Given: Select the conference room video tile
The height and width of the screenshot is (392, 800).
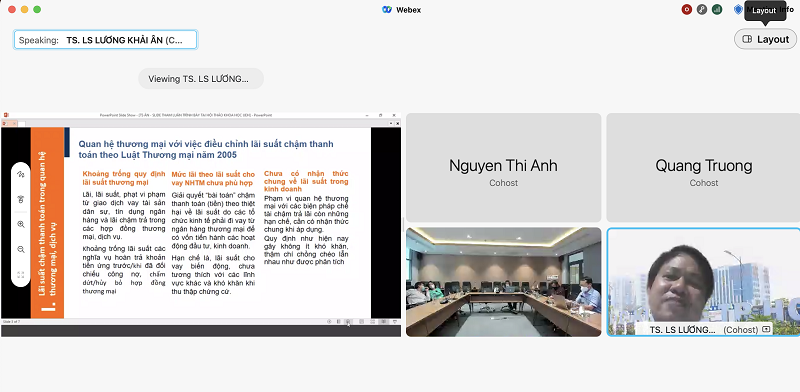Looking at the screenshot, I should [504, 282].
